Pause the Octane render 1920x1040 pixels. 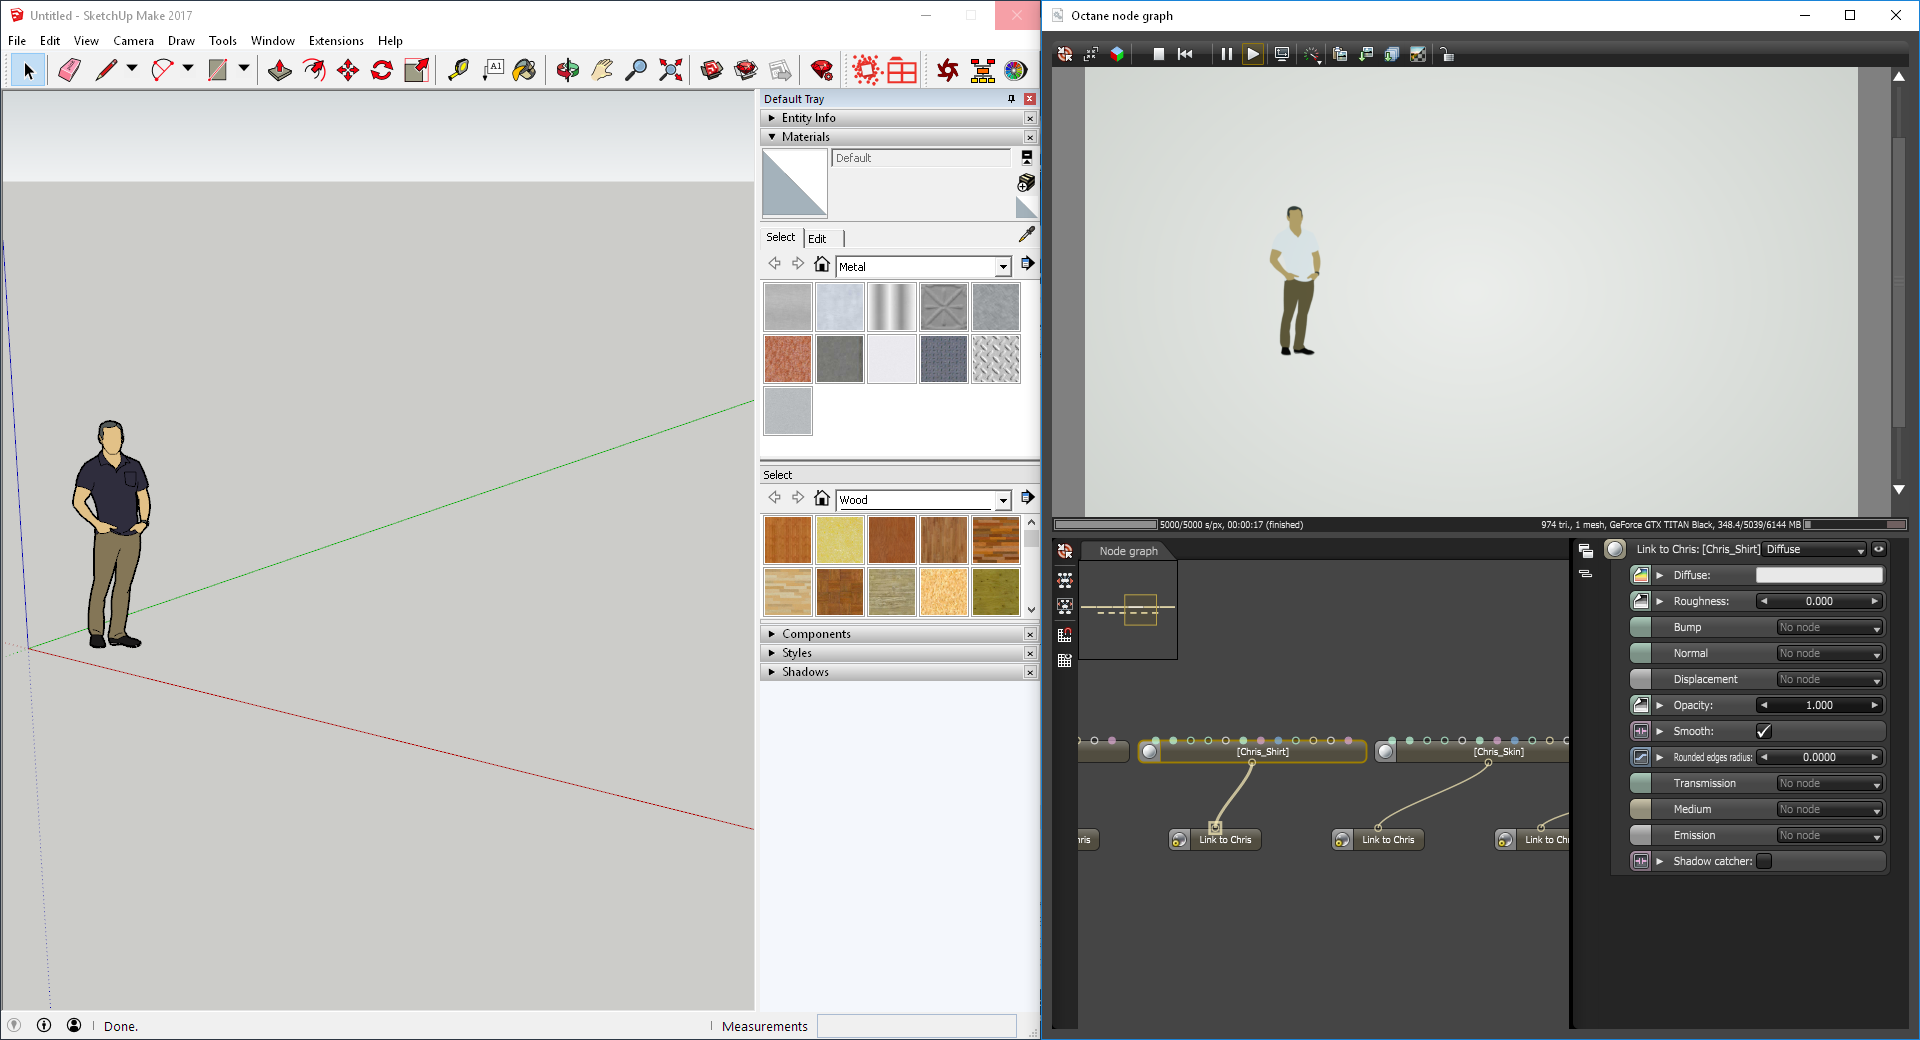click(1226, 54)
